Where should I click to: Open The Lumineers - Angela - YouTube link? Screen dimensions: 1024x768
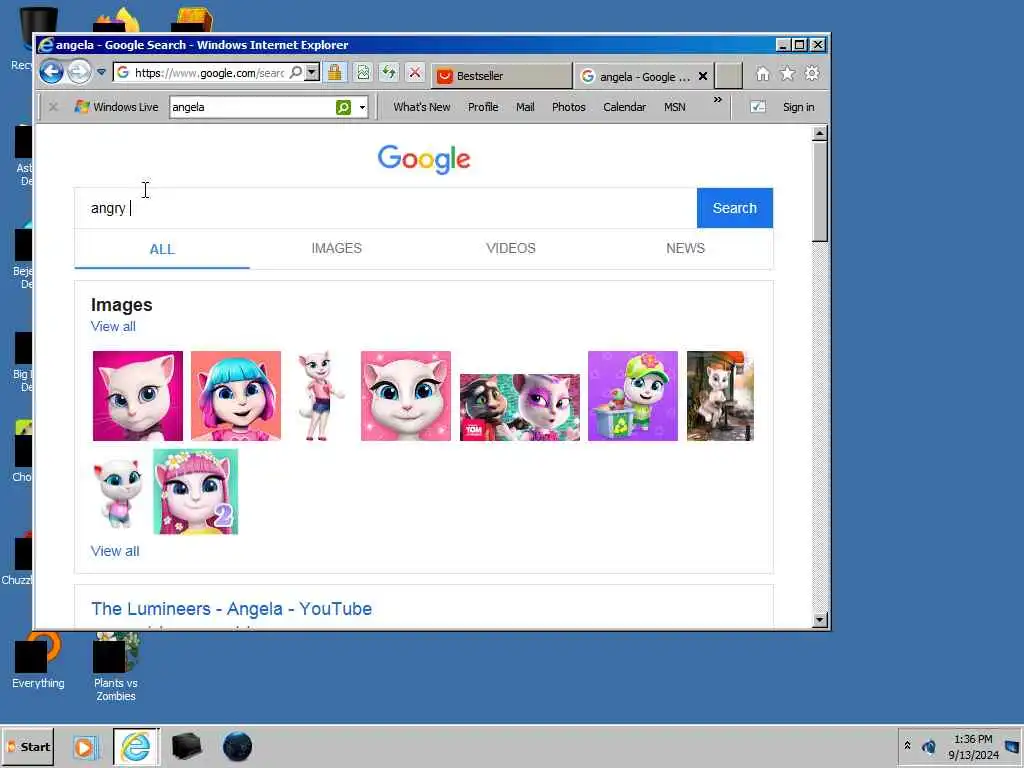pos(231,609)
